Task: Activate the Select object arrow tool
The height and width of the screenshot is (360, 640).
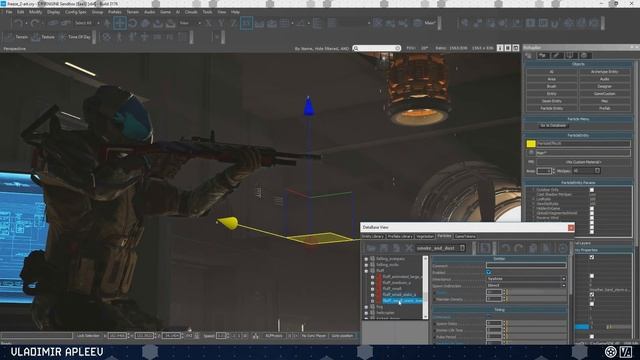Action: click(x=107, y=23)
